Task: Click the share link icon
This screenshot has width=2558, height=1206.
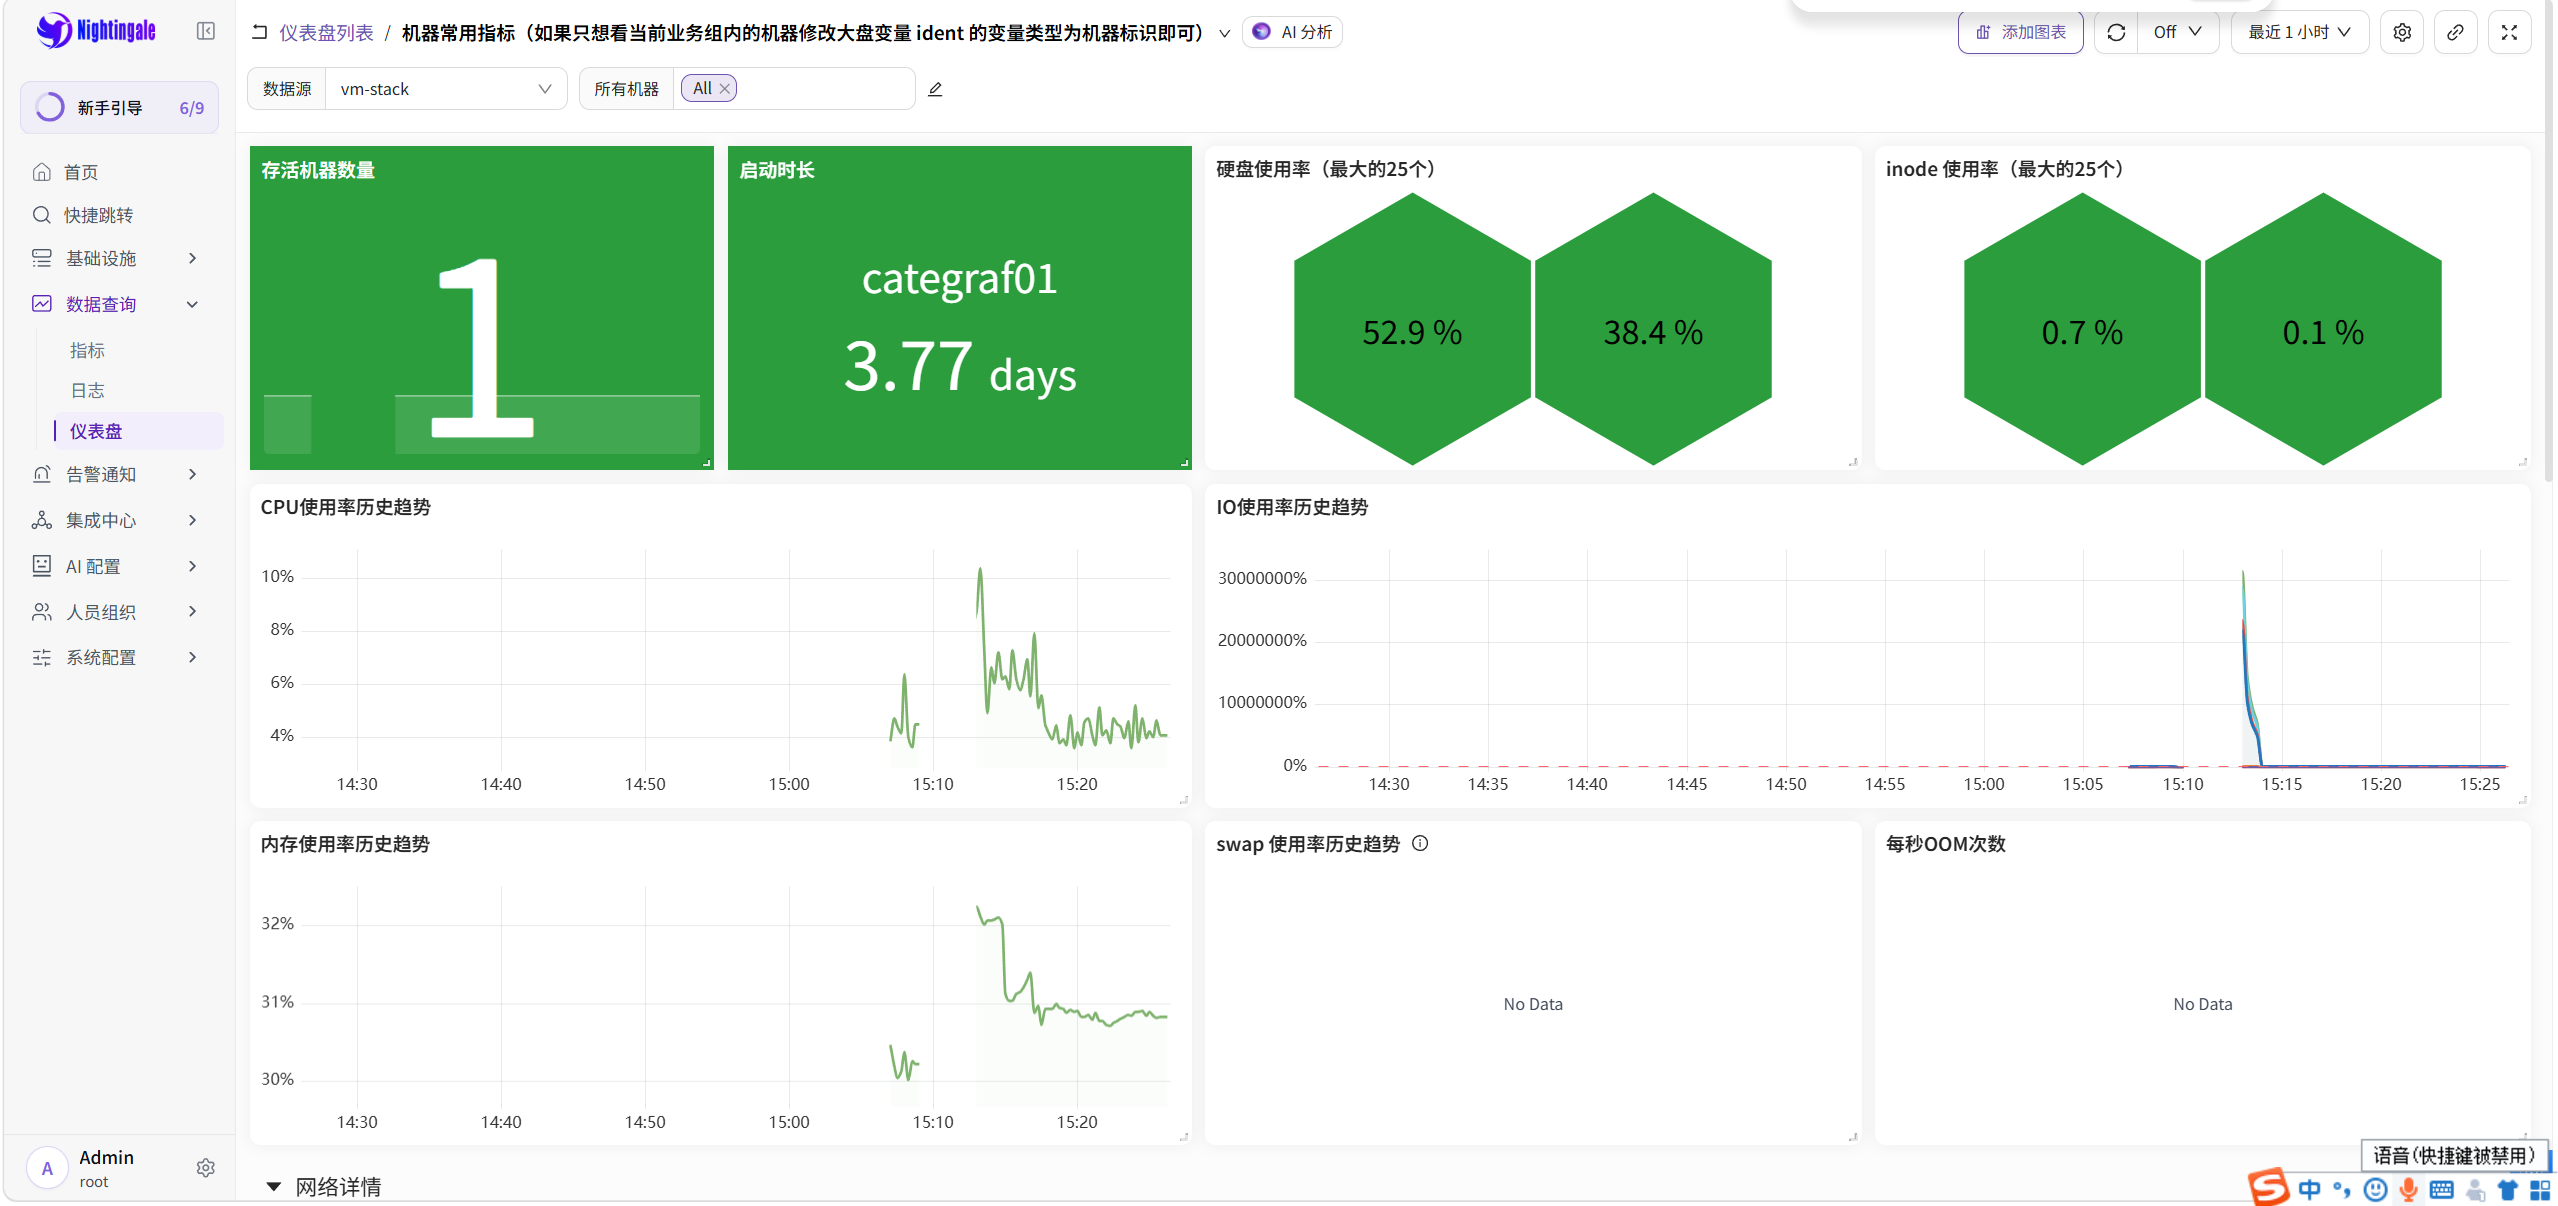Action: point(2455,32)
